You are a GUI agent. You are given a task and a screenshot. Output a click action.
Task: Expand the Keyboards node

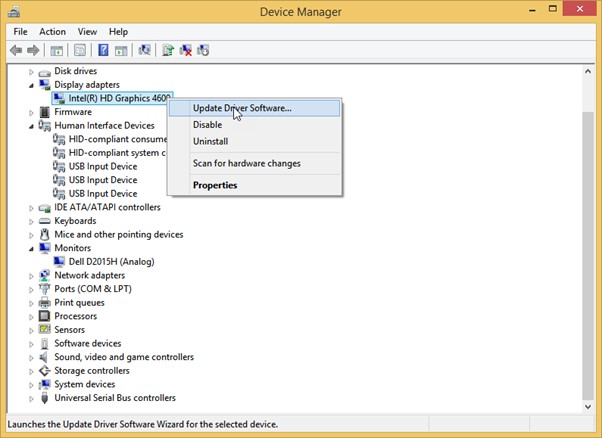coord(31,221)
